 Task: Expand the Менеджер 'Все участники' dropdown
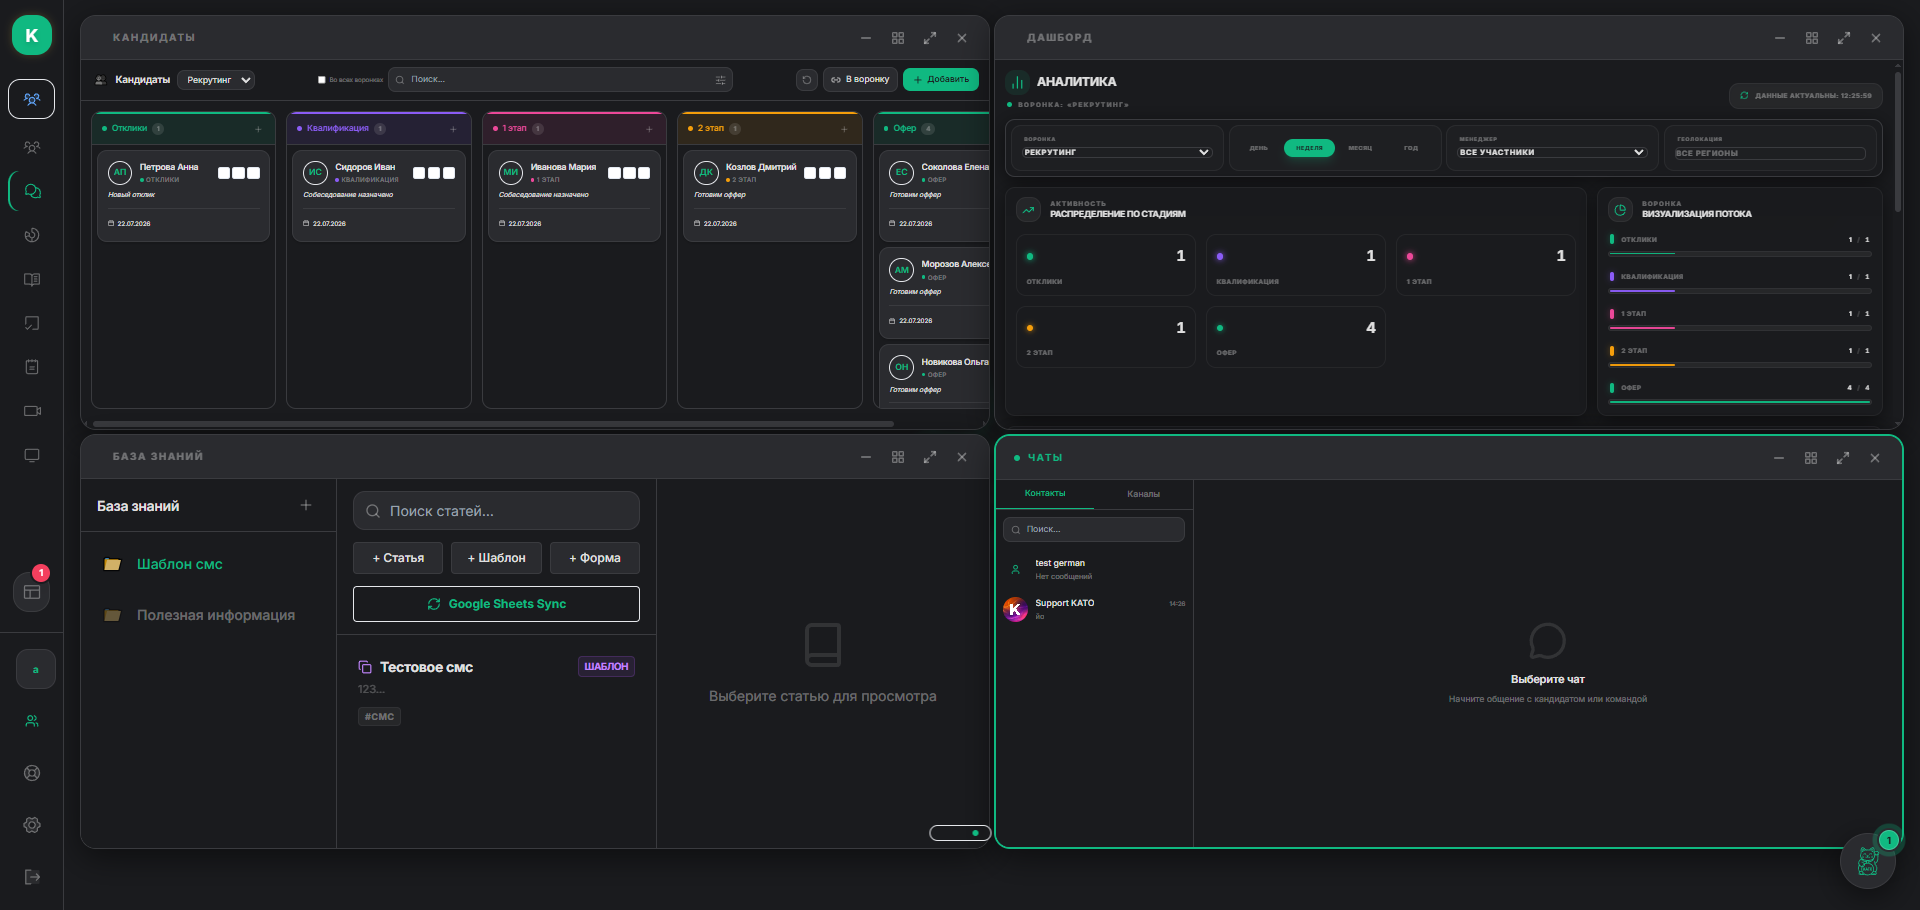tap(1552, 152)
